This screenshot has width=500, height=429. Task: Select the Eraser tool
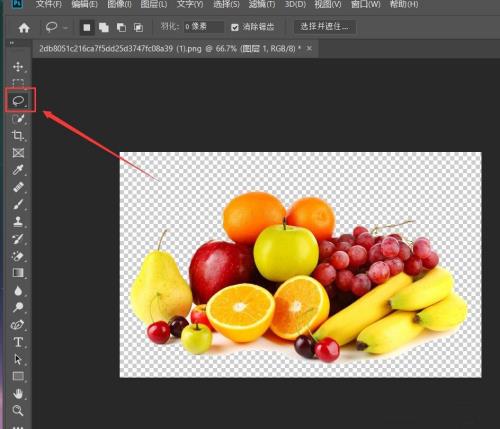pyautogui.click(x=18, y=256)
